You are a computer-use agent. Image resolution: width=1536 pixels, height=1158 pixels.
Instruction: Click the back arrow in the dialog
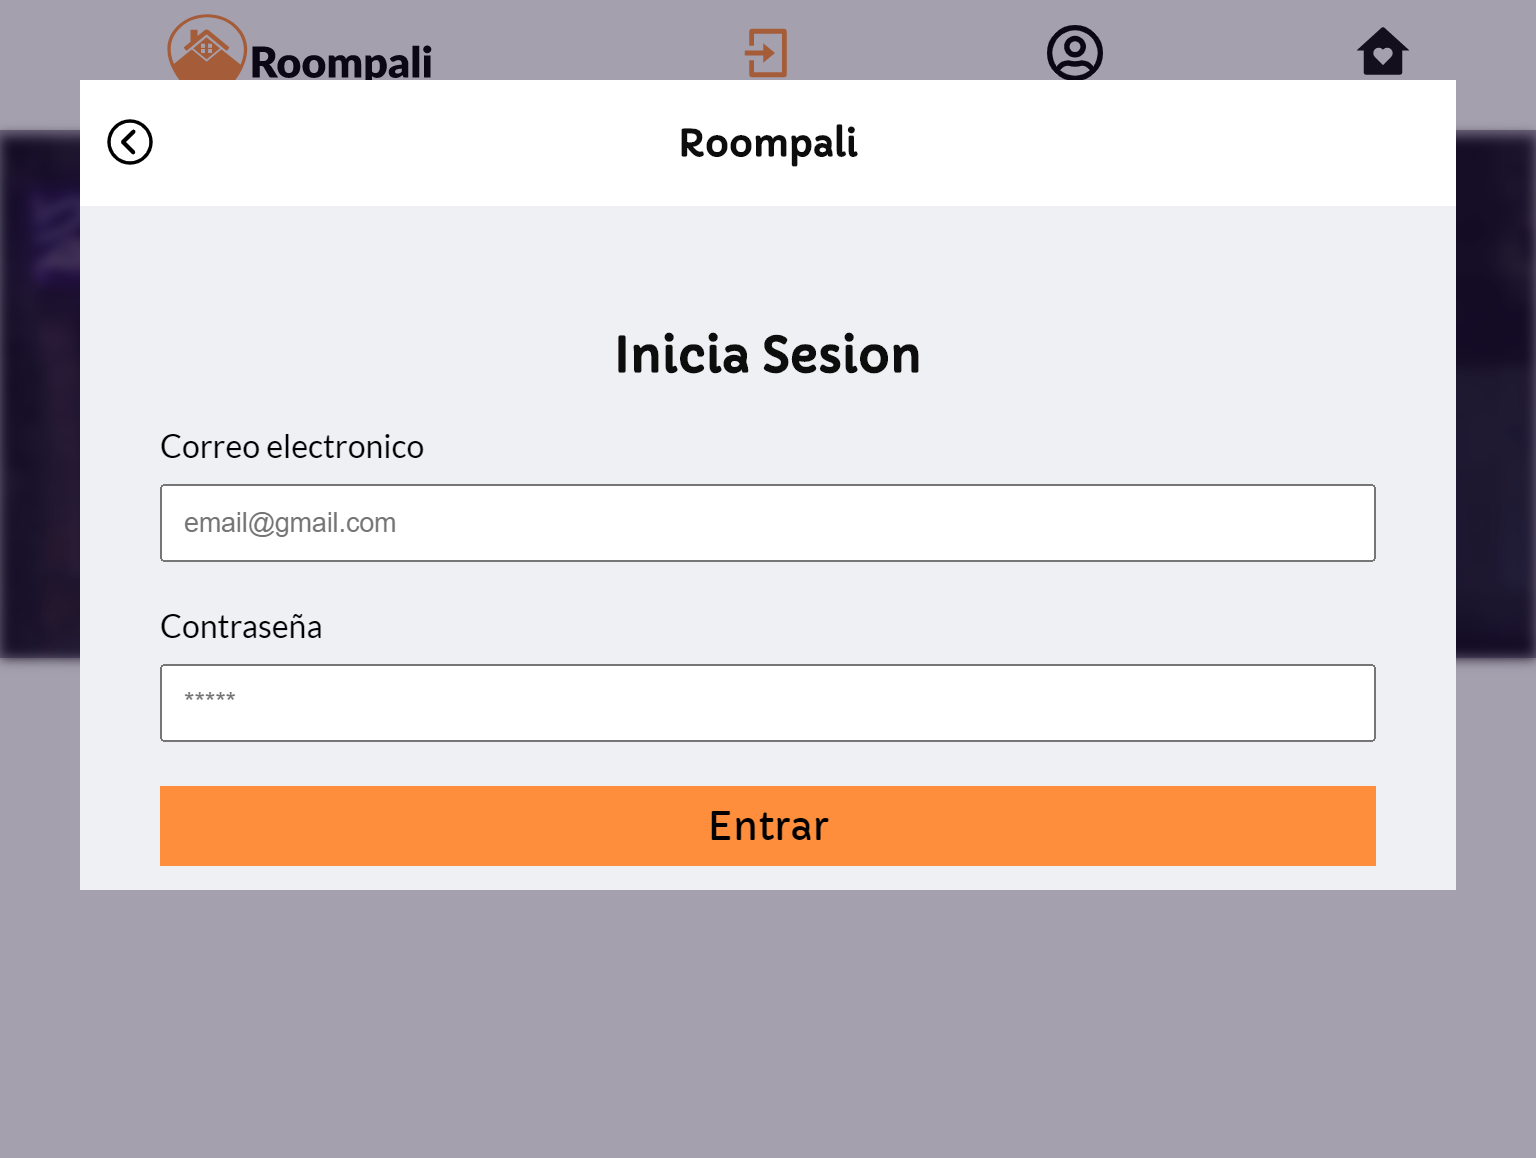pos(130,142)
